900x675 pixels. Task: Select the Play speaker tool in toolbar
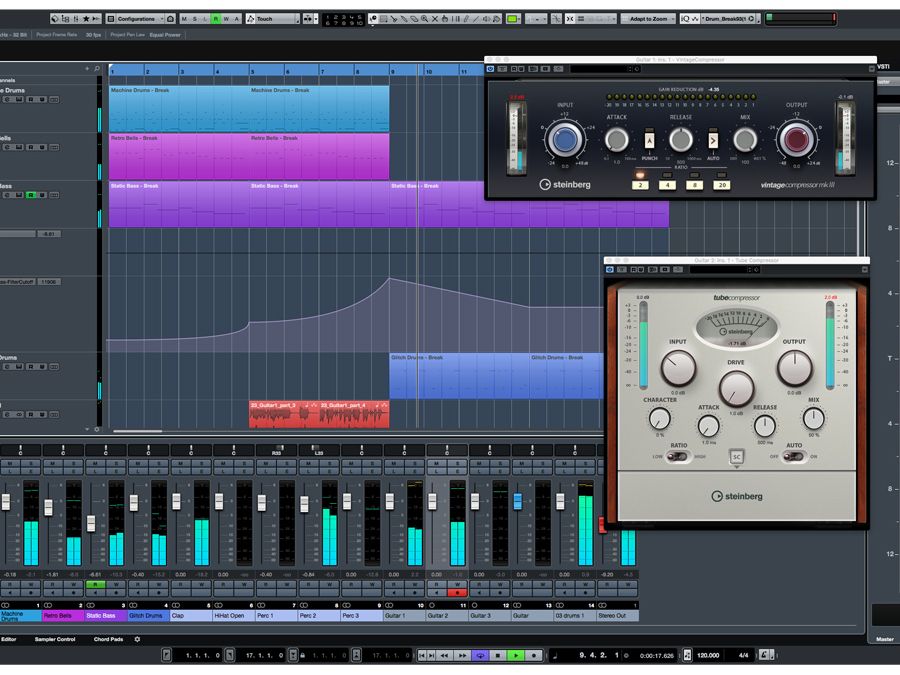pos(486,19)
